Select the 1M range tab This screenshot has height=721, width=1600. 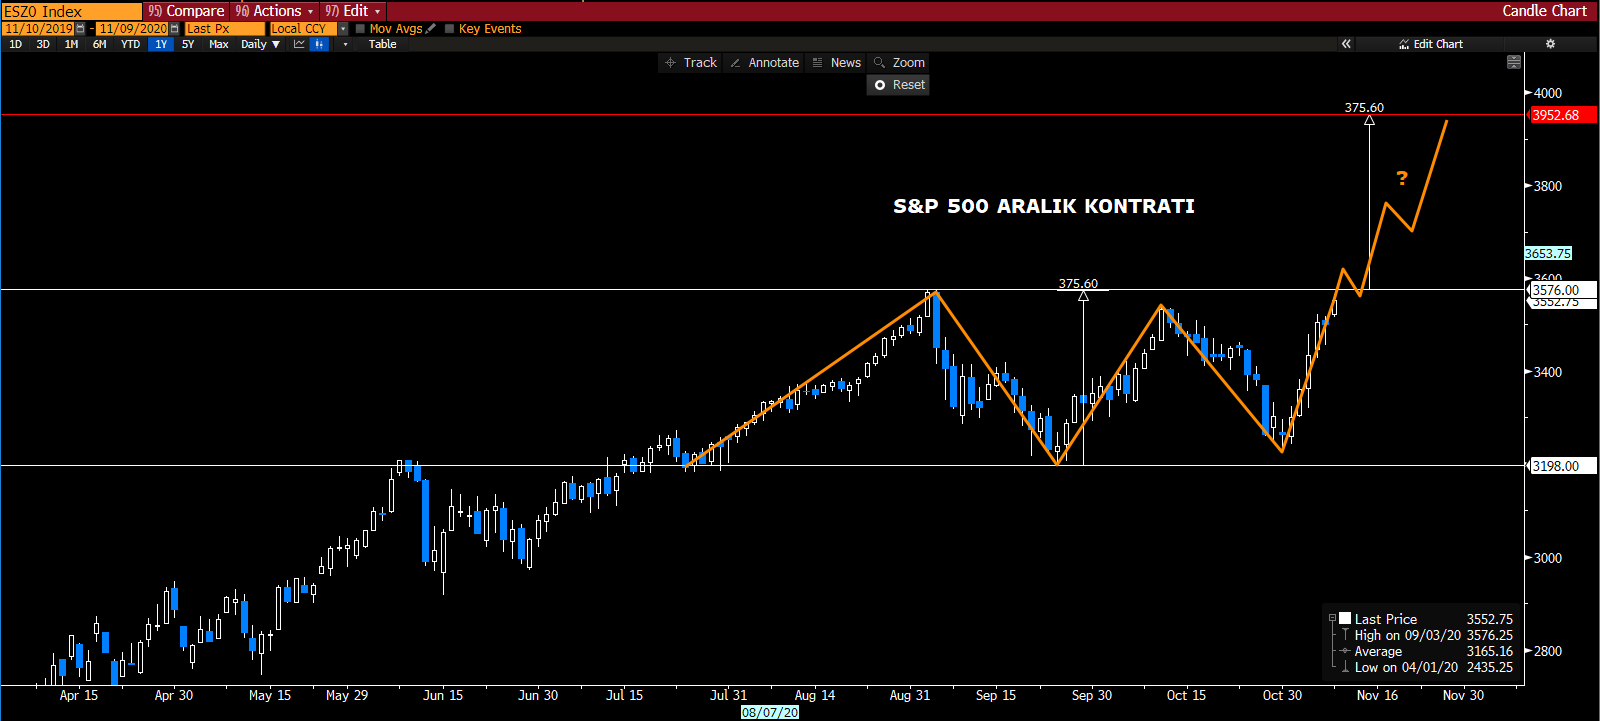pos(71,44)
